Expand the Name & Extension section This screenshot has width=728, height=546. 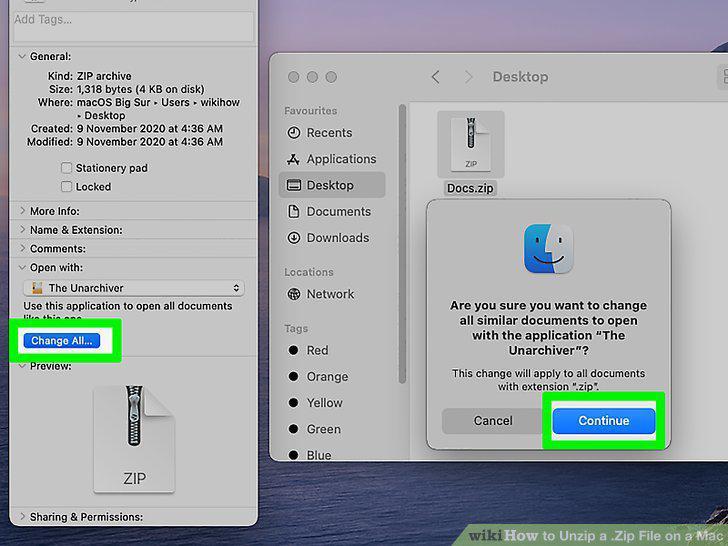pyautogui.click(x=22, y=230)
